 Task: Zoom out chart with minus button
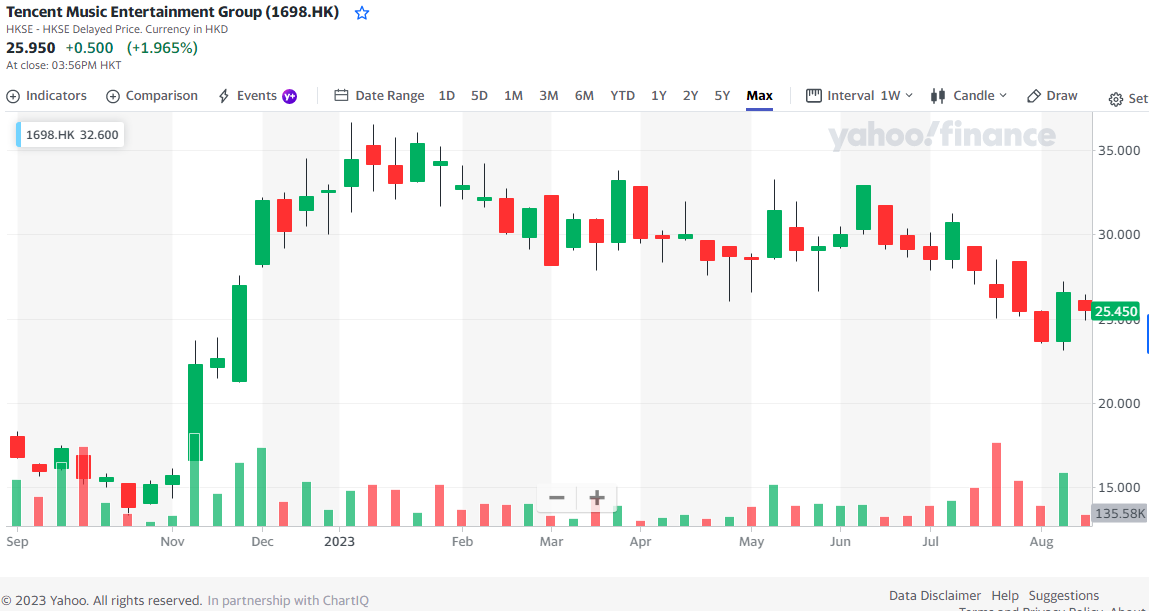557,498
